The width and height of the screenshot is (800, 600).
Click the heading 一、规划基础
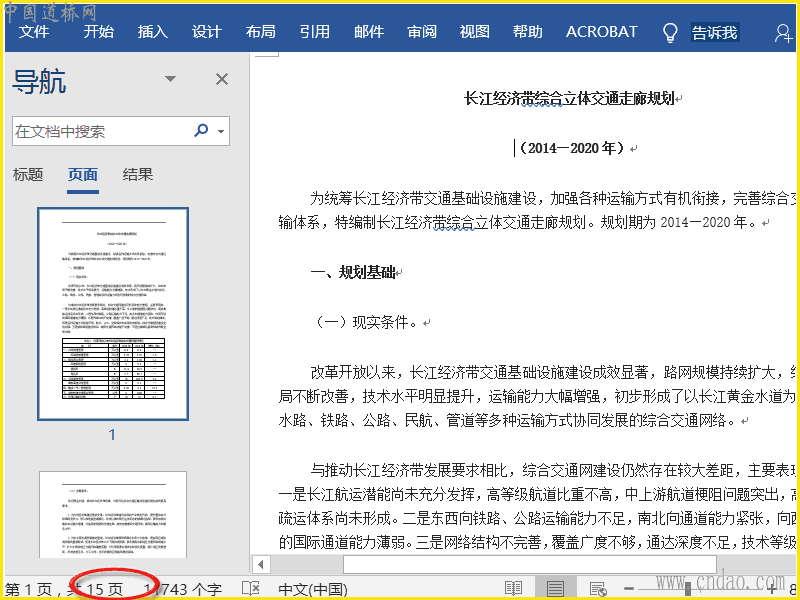tap(353, 272)
